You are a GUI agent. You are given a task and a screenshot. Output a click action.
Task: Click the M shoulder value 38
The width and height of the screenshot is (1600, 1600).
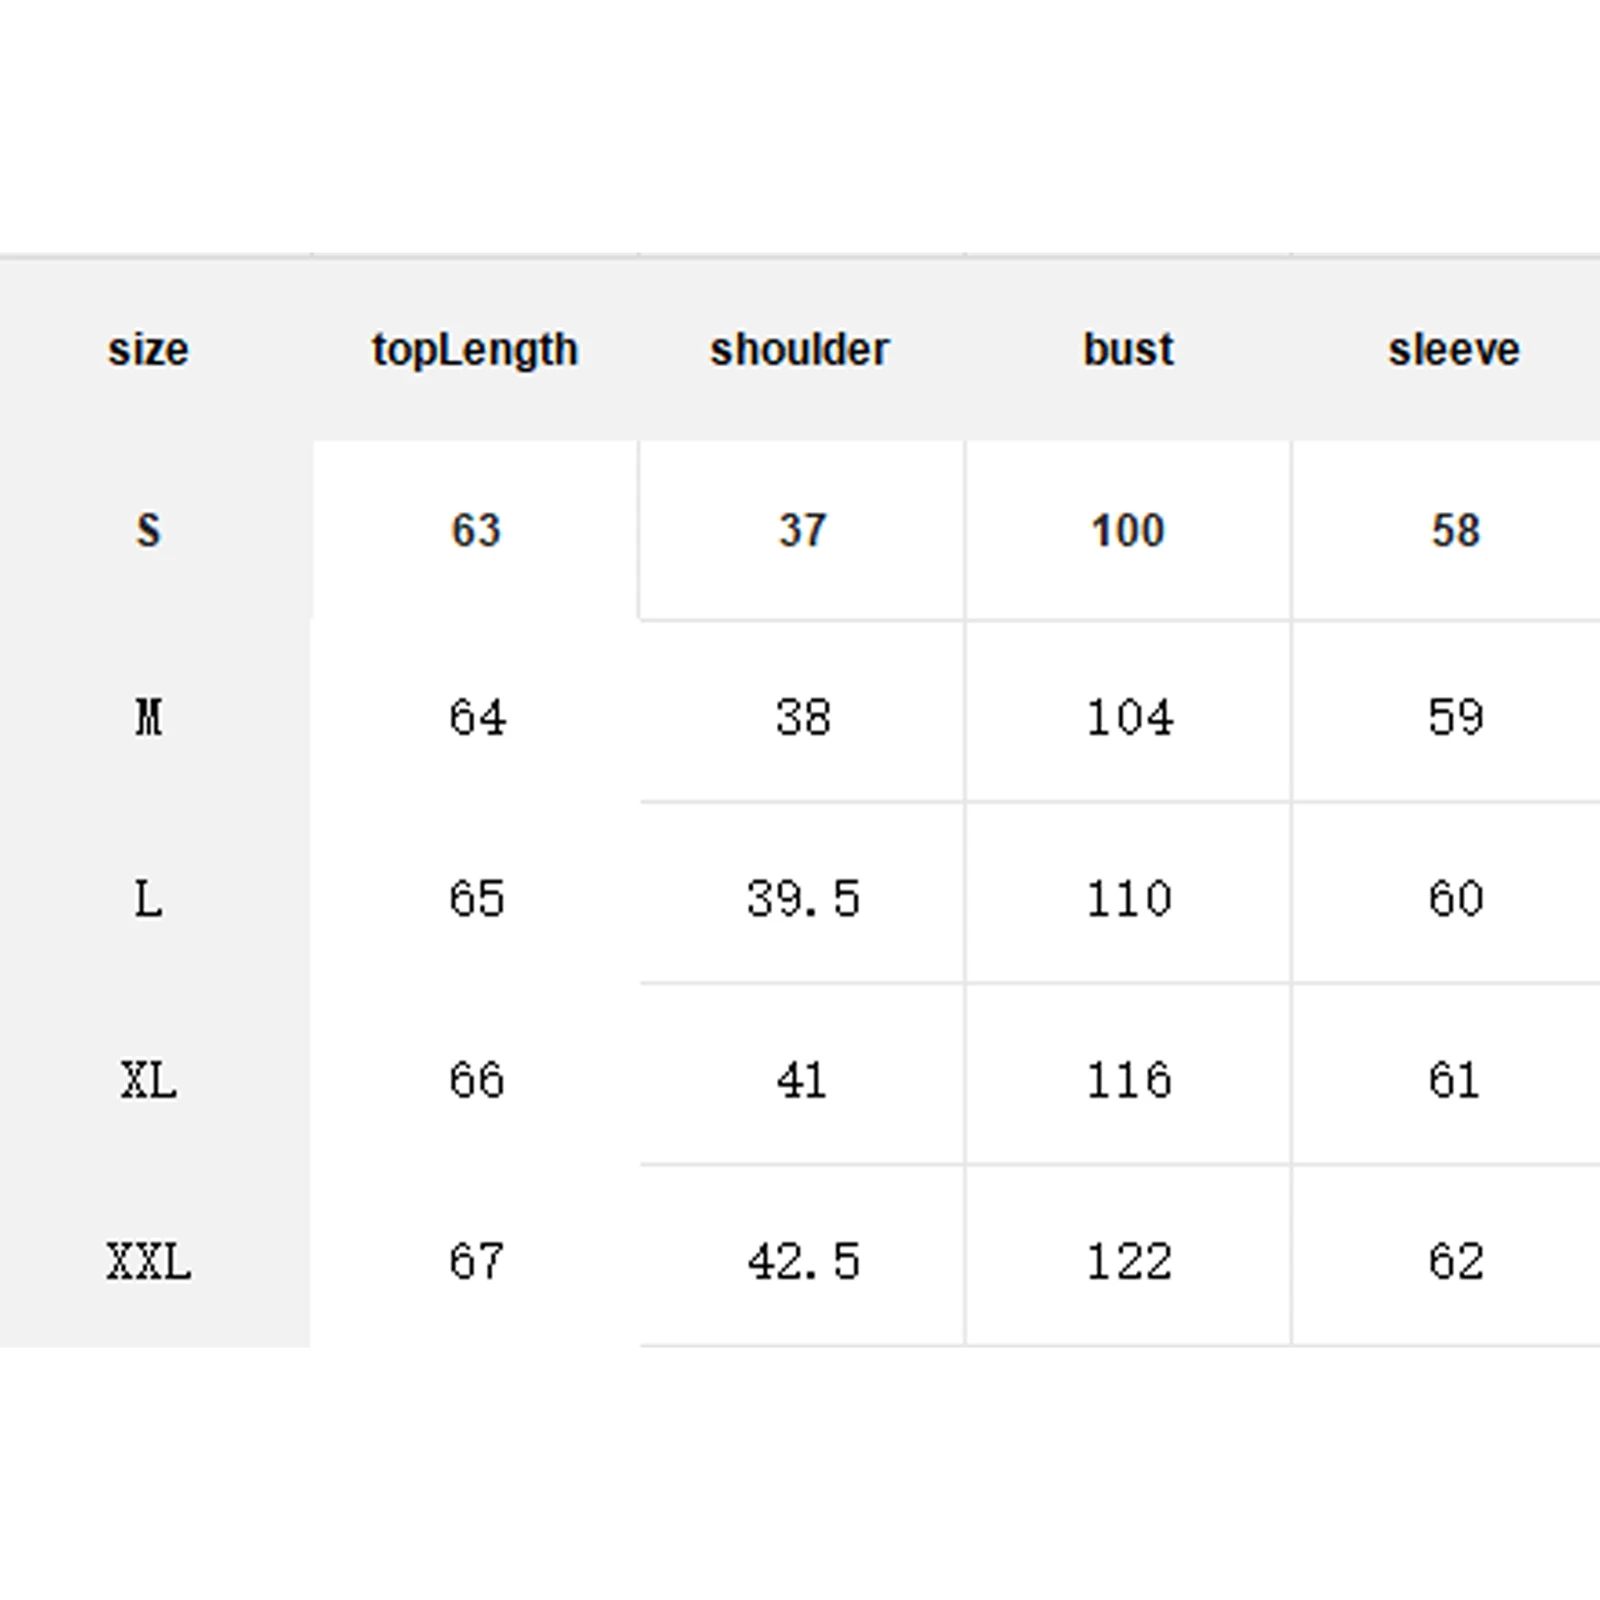[x=803, y=717]
